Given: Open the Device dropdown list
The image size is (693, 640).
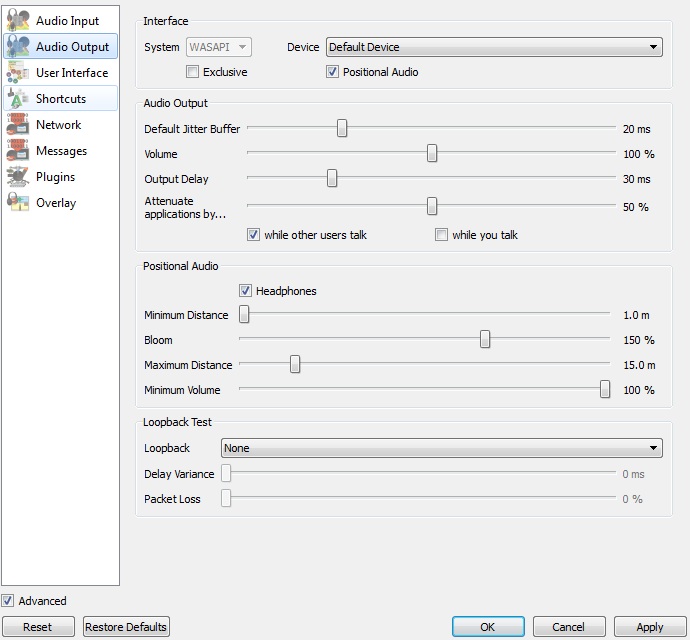Looking at the screenshot, I should tap(494, 47).
